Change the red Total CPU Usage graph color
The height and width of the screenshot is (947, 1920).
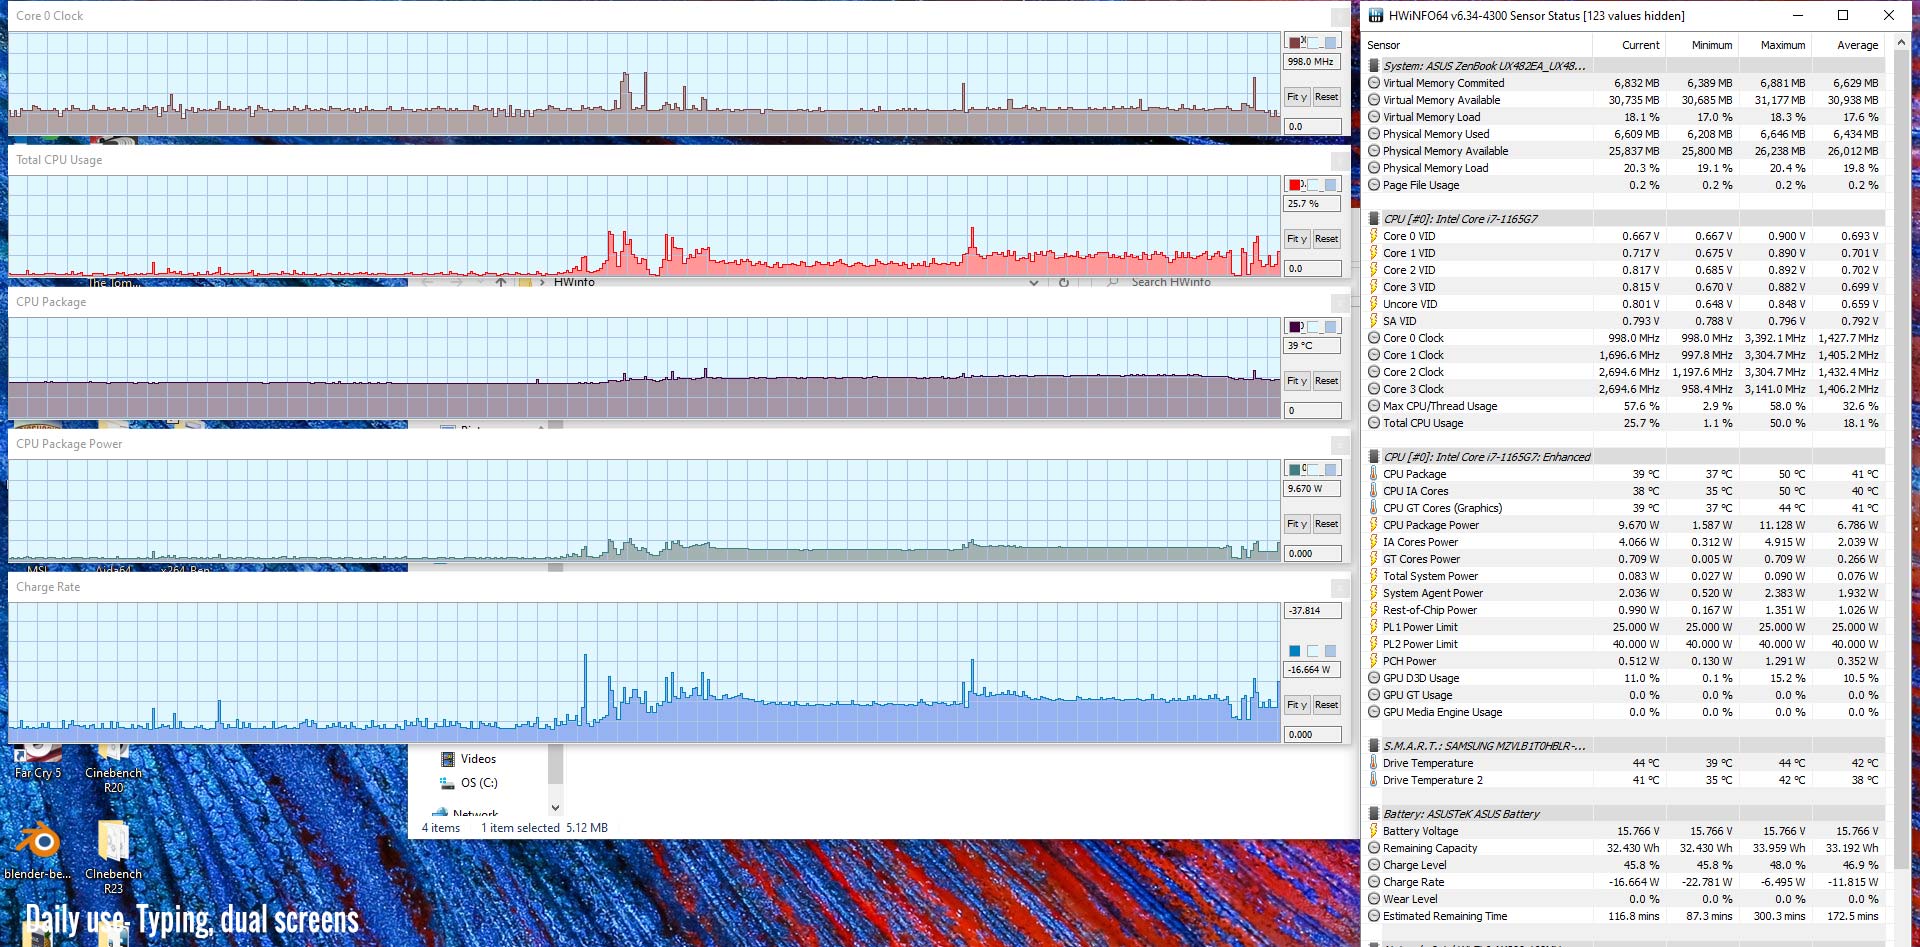point(1296,185)
